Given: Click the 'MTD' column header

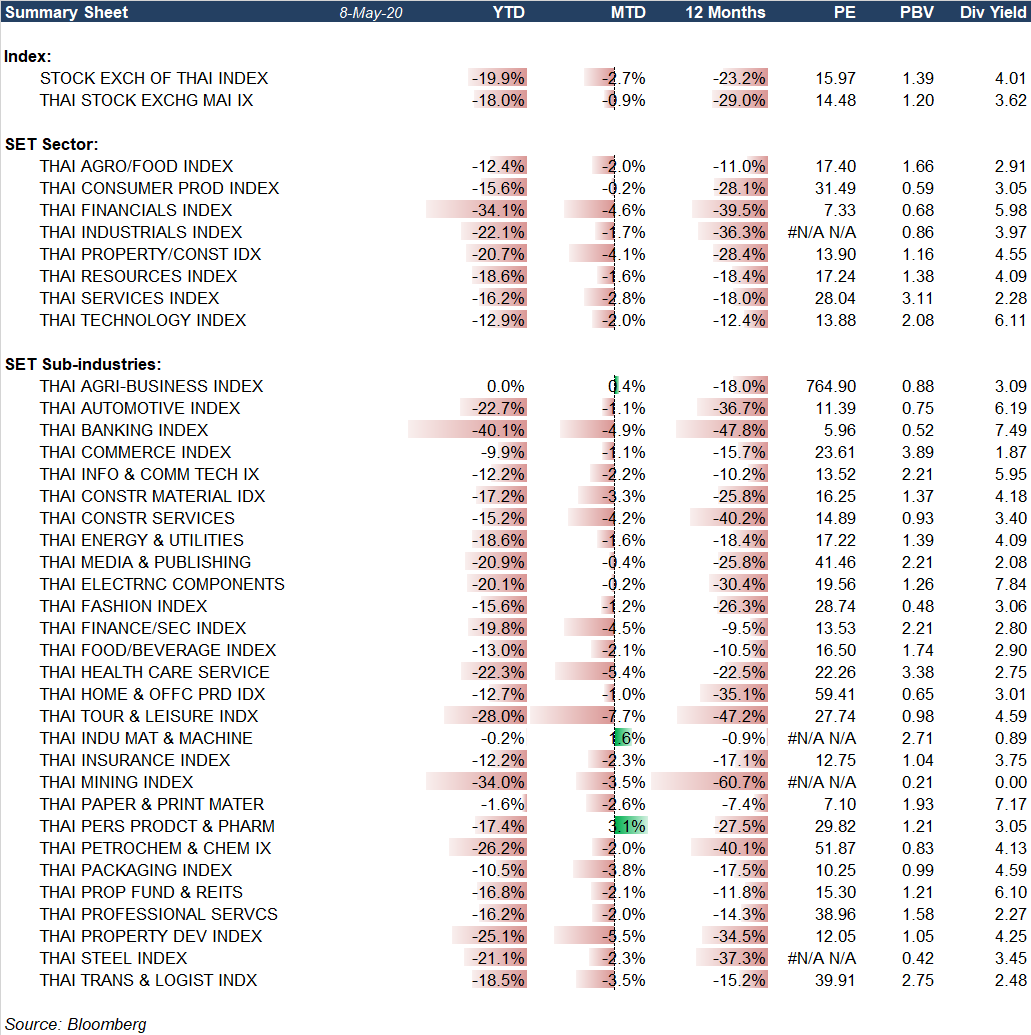Looking at the screenshot, I should click(628, 12).
